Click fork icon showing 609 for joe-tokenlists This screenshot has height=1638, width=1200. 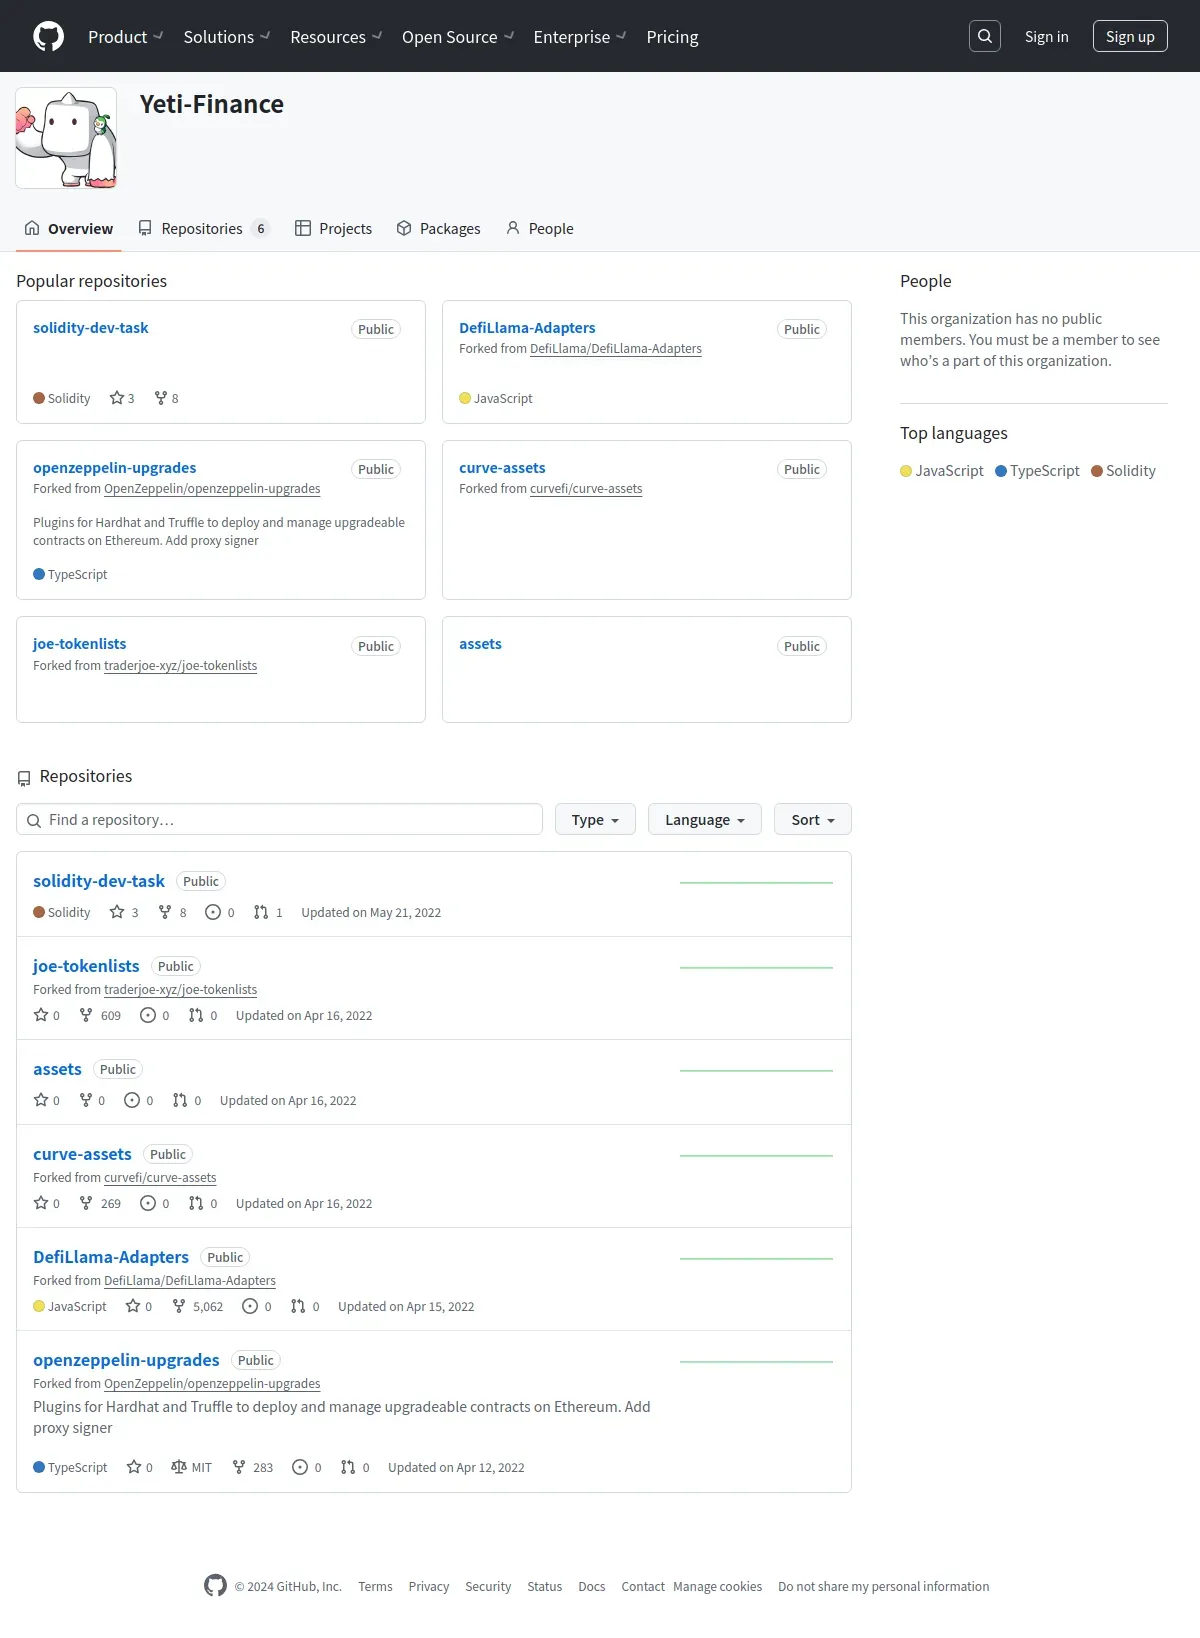click(x=86, y=1015)
